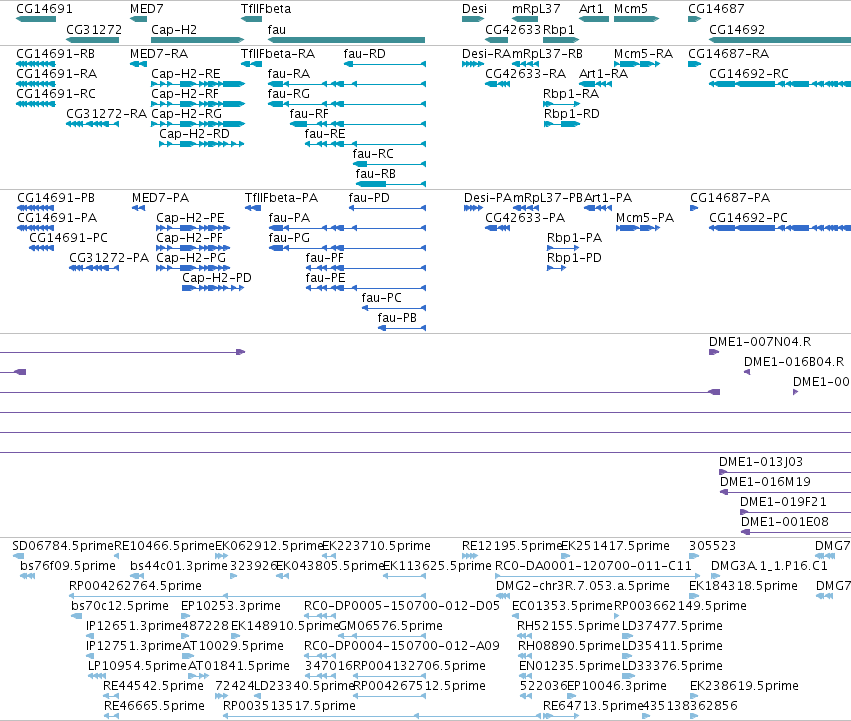Click EST label RP003513517.5prime
Screen dimensions: 851x721
(x=289, y=706)
